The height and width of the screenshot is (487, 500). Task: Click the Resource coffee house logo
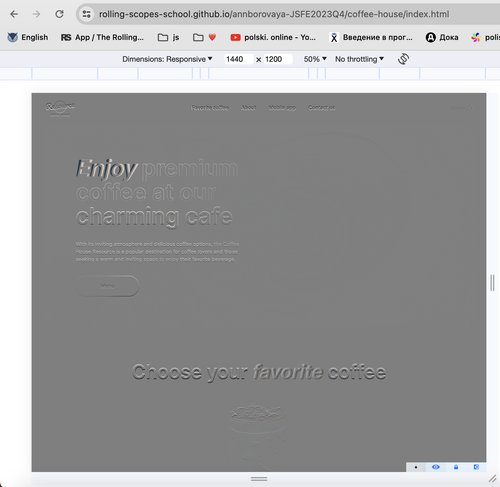pyautogui.click(x=60, y=108)
